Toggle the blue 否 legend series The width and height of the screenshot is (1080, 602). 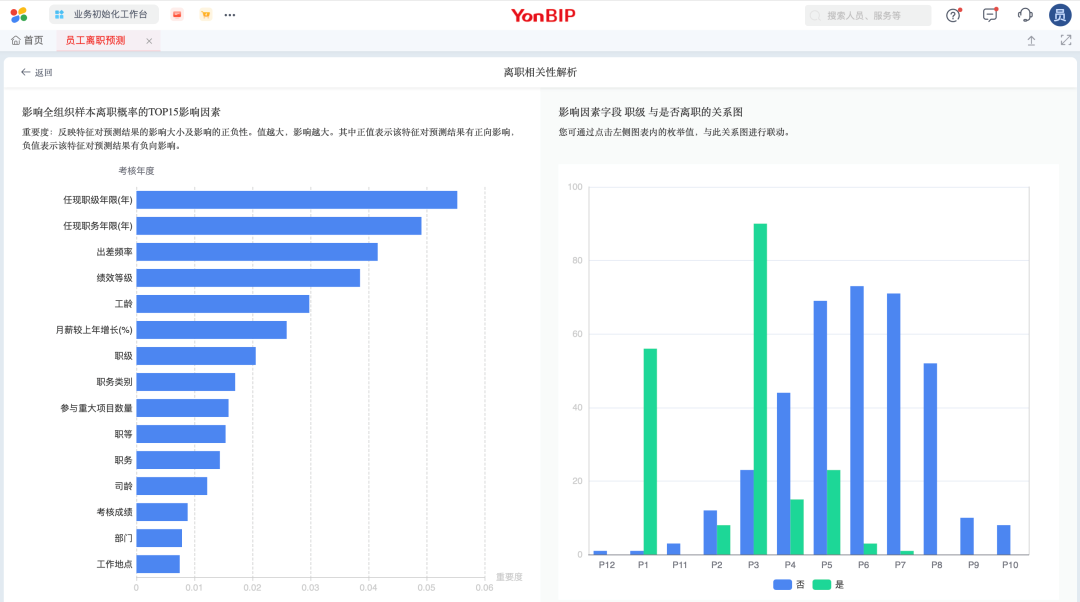point(789,585)
